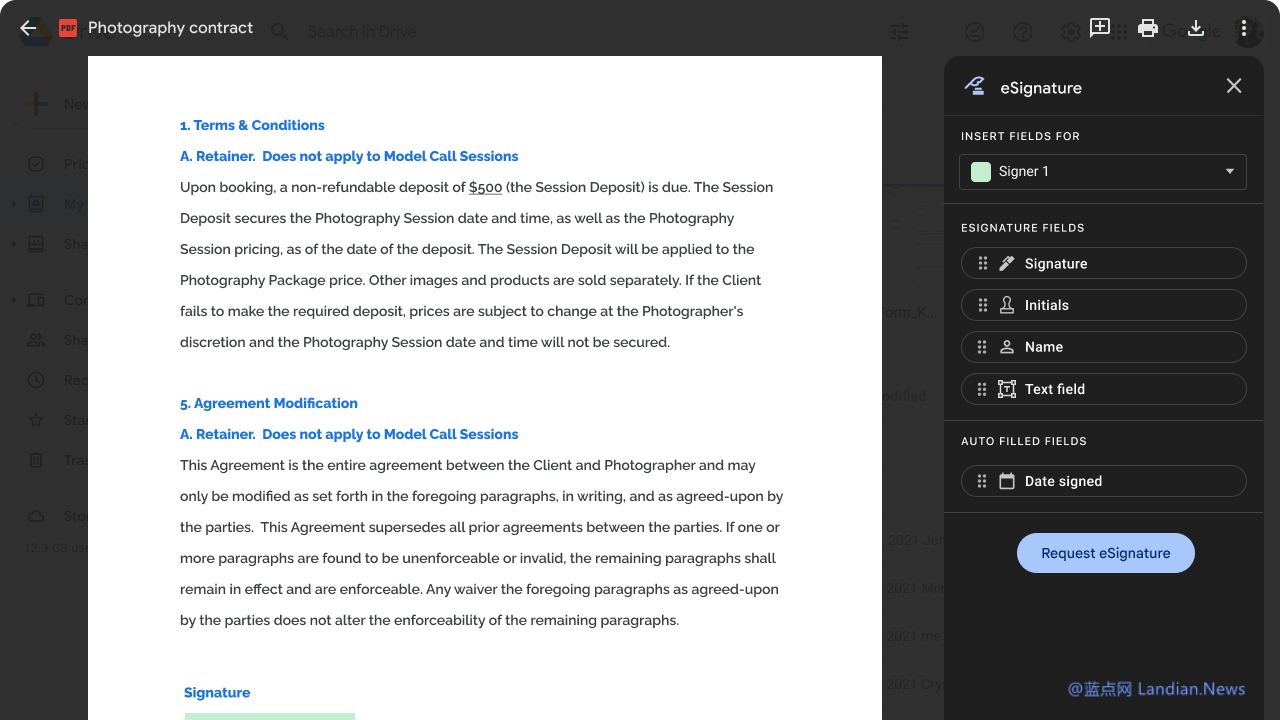Screen dimensions: 1280x720
Task: Click 'AUTO FILLED FIELDS' section label
Action: 1024,441
